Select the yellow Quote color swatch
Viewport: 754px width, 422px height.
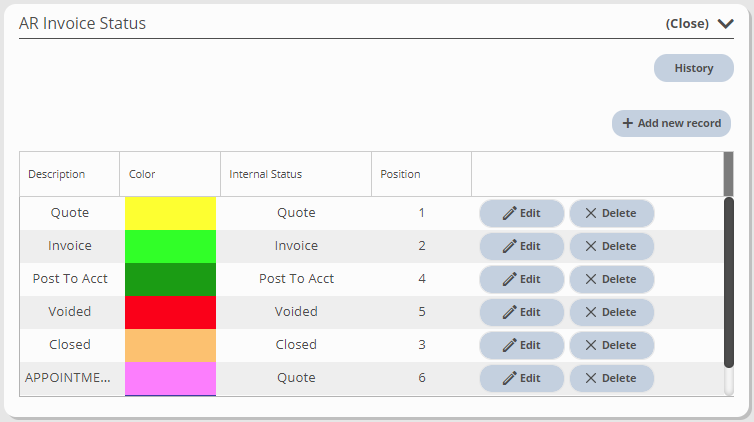click(170, 213)
